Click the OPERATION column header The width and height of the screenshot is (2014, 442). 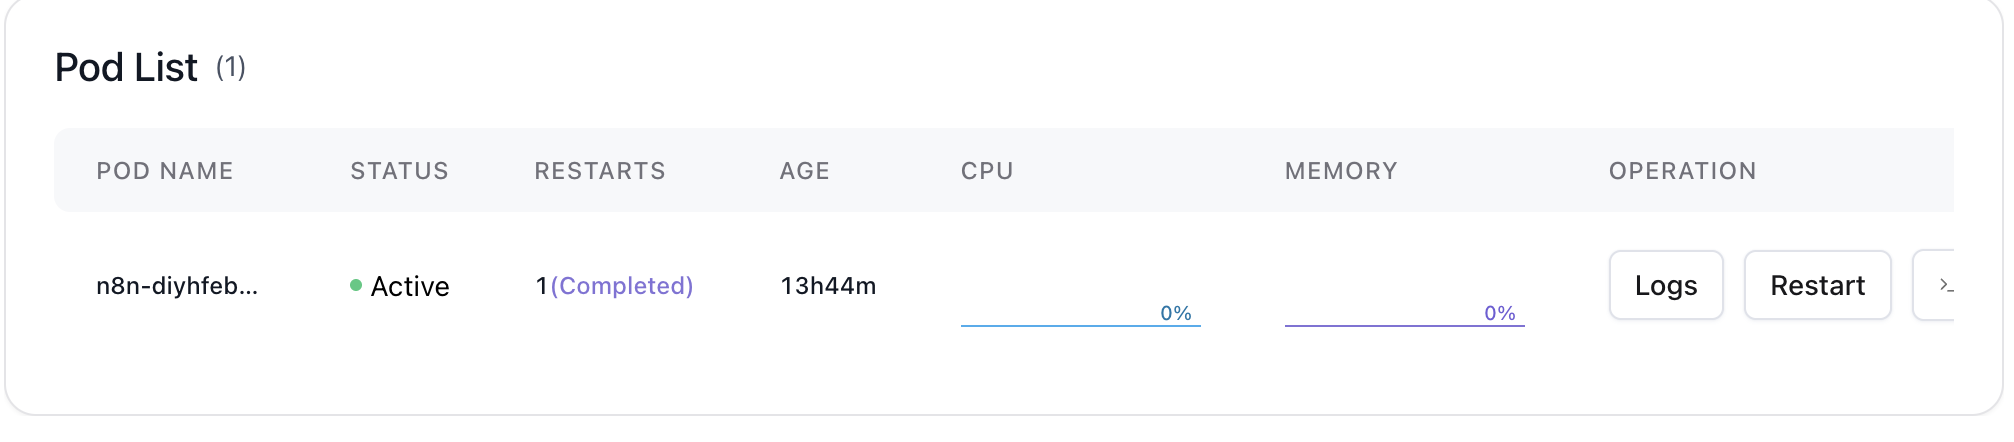pyautogui.click(x=1682, y=171)
